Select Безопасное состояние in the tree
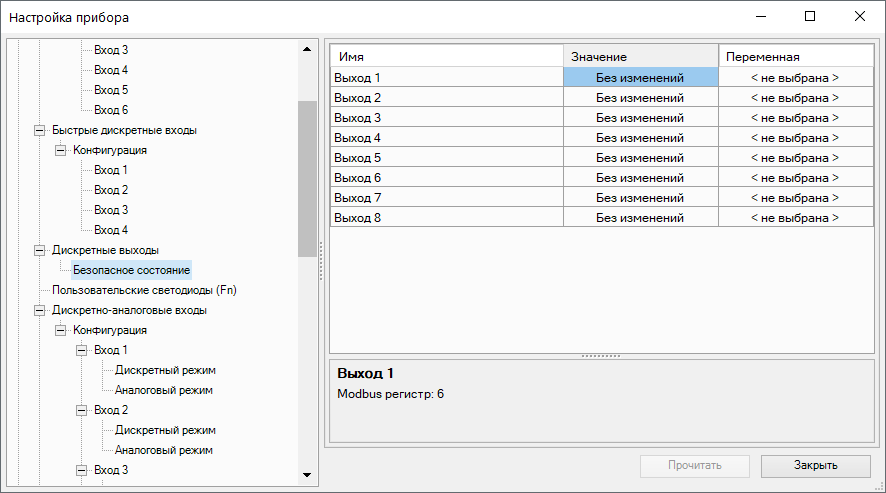Image resolution: width=886 pixels, height=493 pixels. pyautogui.click(x=131, y=270)
